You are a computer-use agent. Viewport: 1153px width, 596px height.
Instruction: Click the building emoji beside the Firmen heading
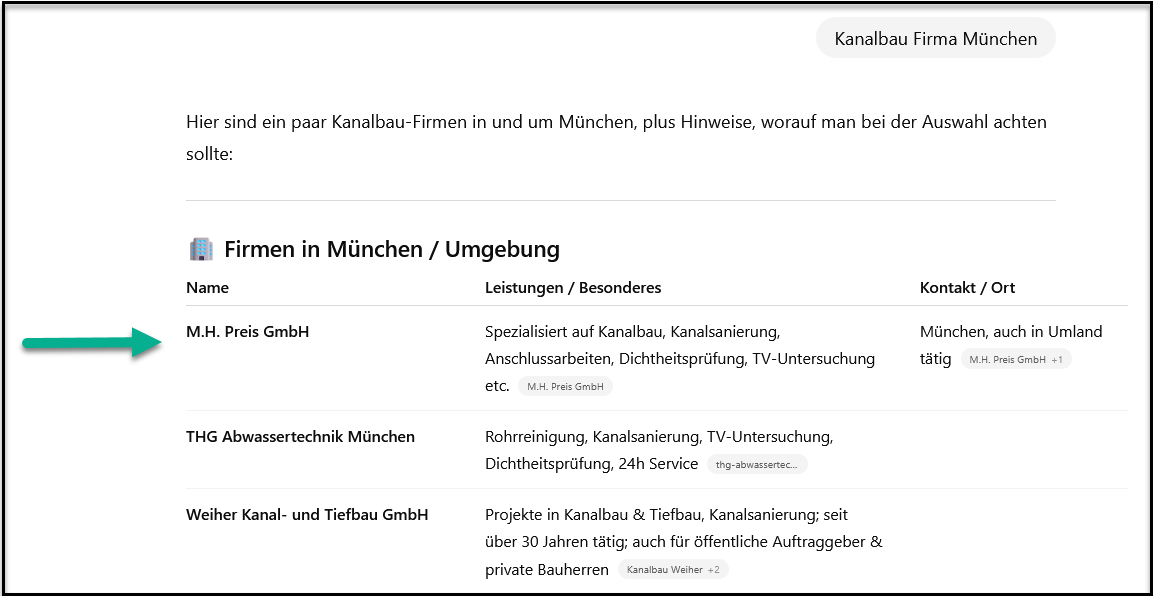[201, 249]
